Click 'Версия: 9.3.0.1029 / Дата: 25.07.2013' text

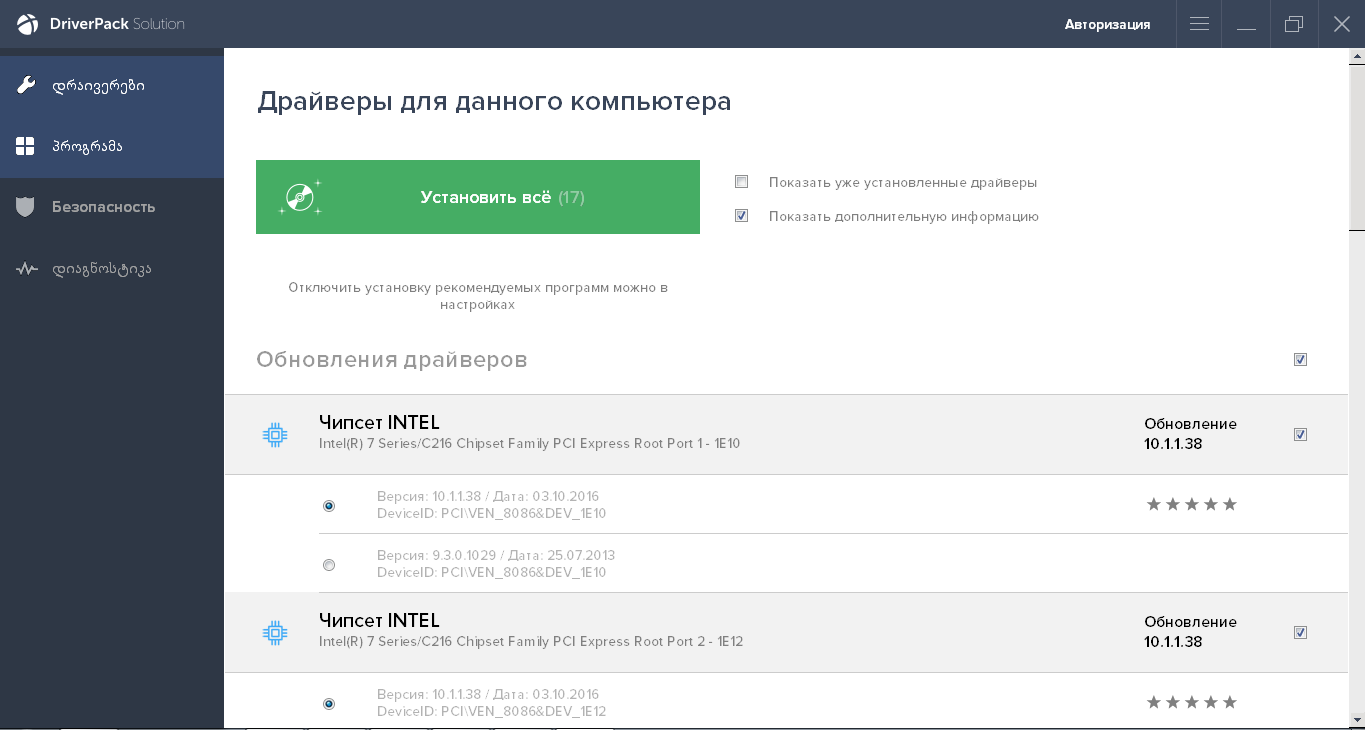click(496, 555)
